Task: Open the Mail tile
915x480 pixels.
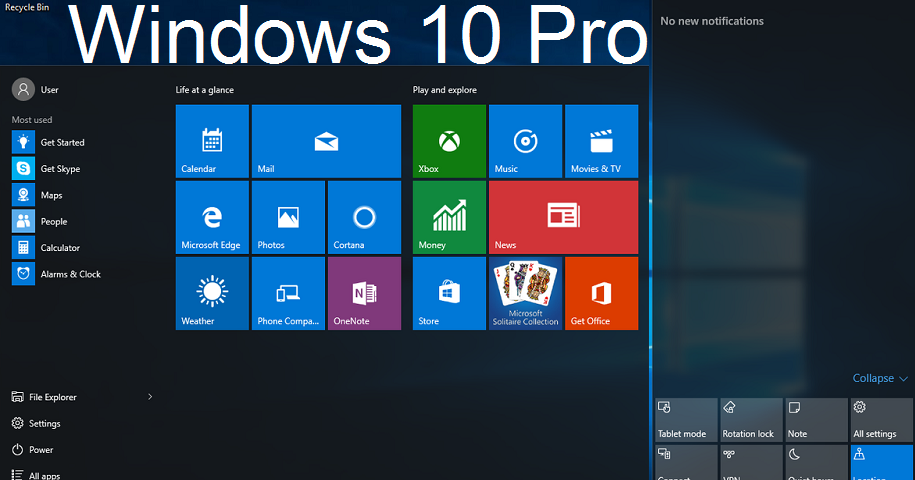Action: (x=326, y=141)
